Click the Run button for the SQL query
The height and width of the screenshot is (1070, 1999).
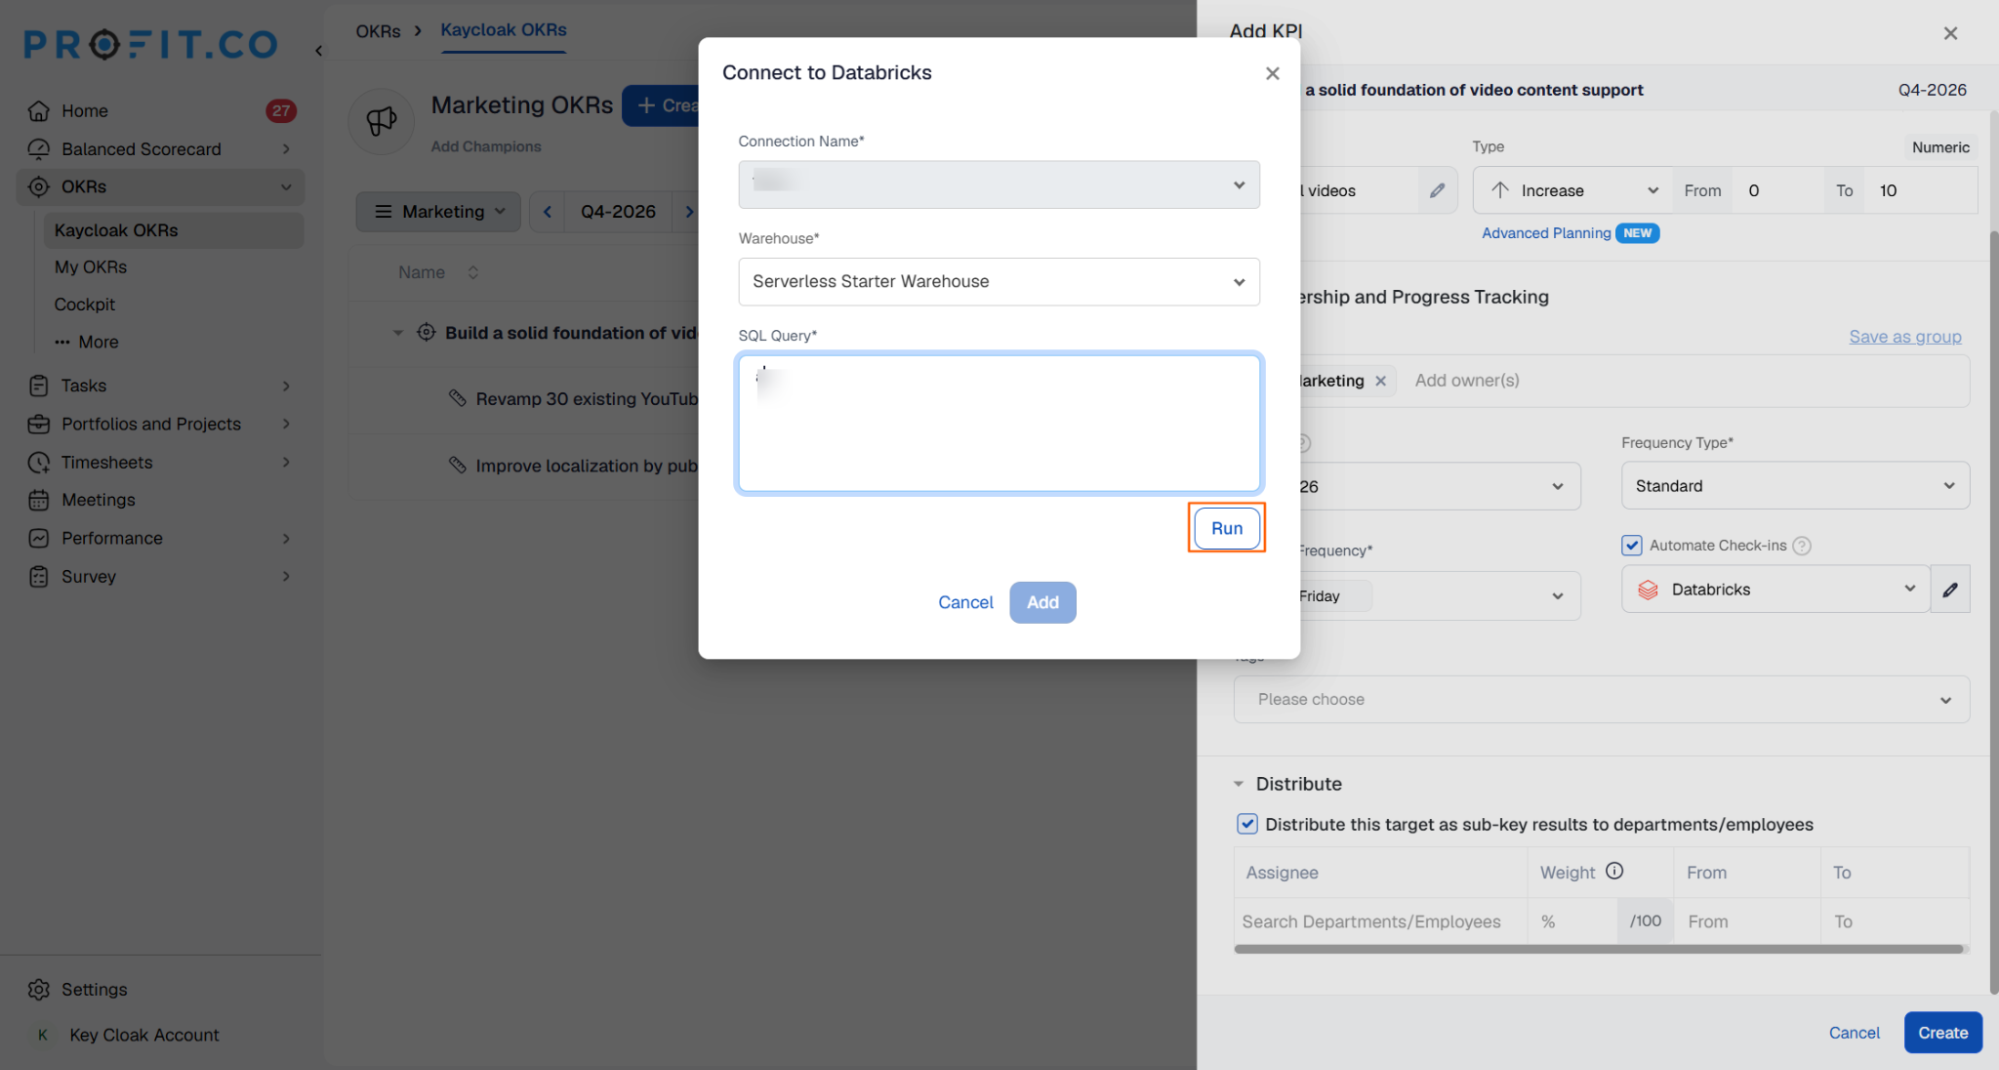(x=1226, y=528)
